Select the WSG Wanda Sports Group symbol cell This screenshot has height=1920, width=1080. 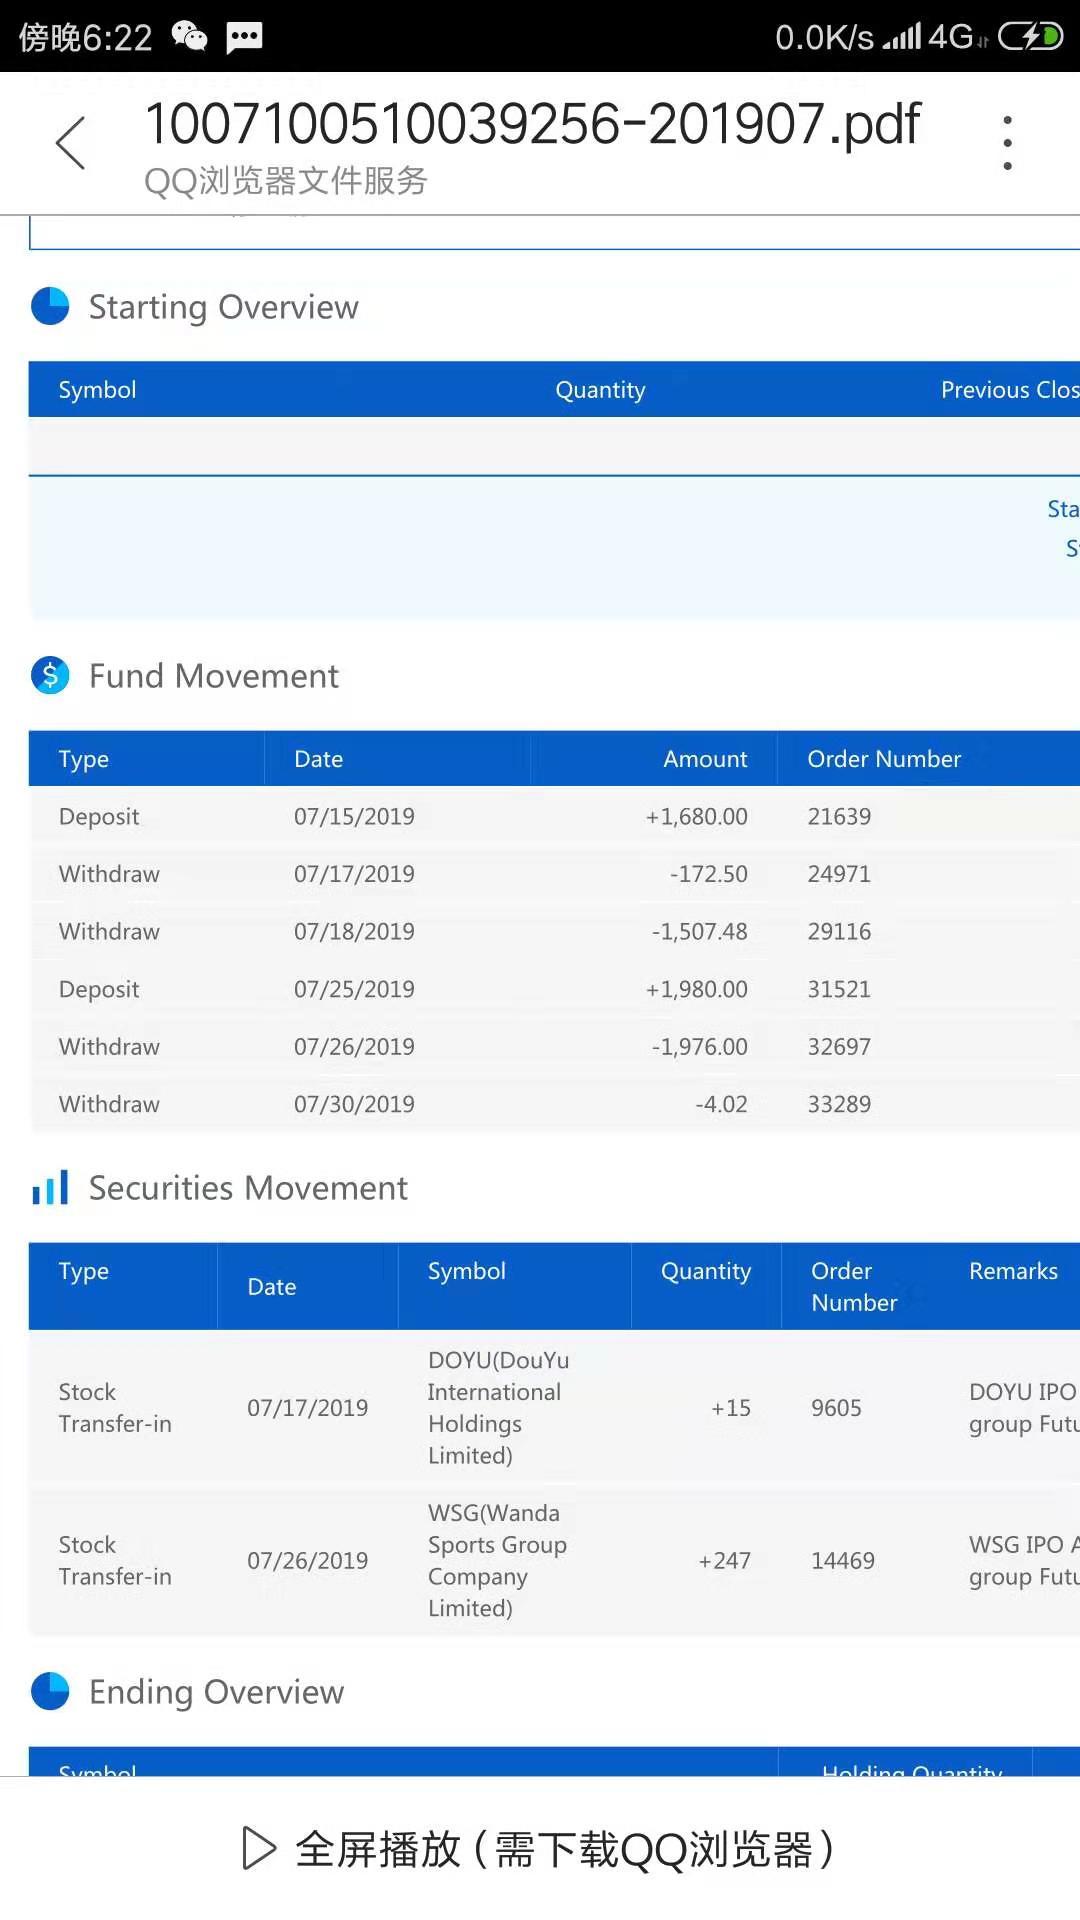coord(496,1560)
